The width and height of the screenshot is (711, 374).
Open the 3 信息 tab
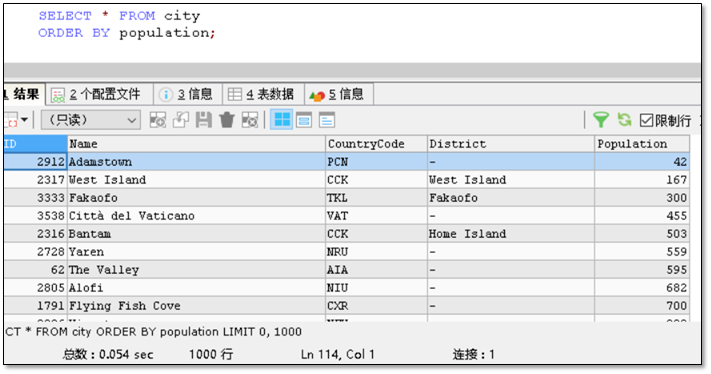coord(187,94)
